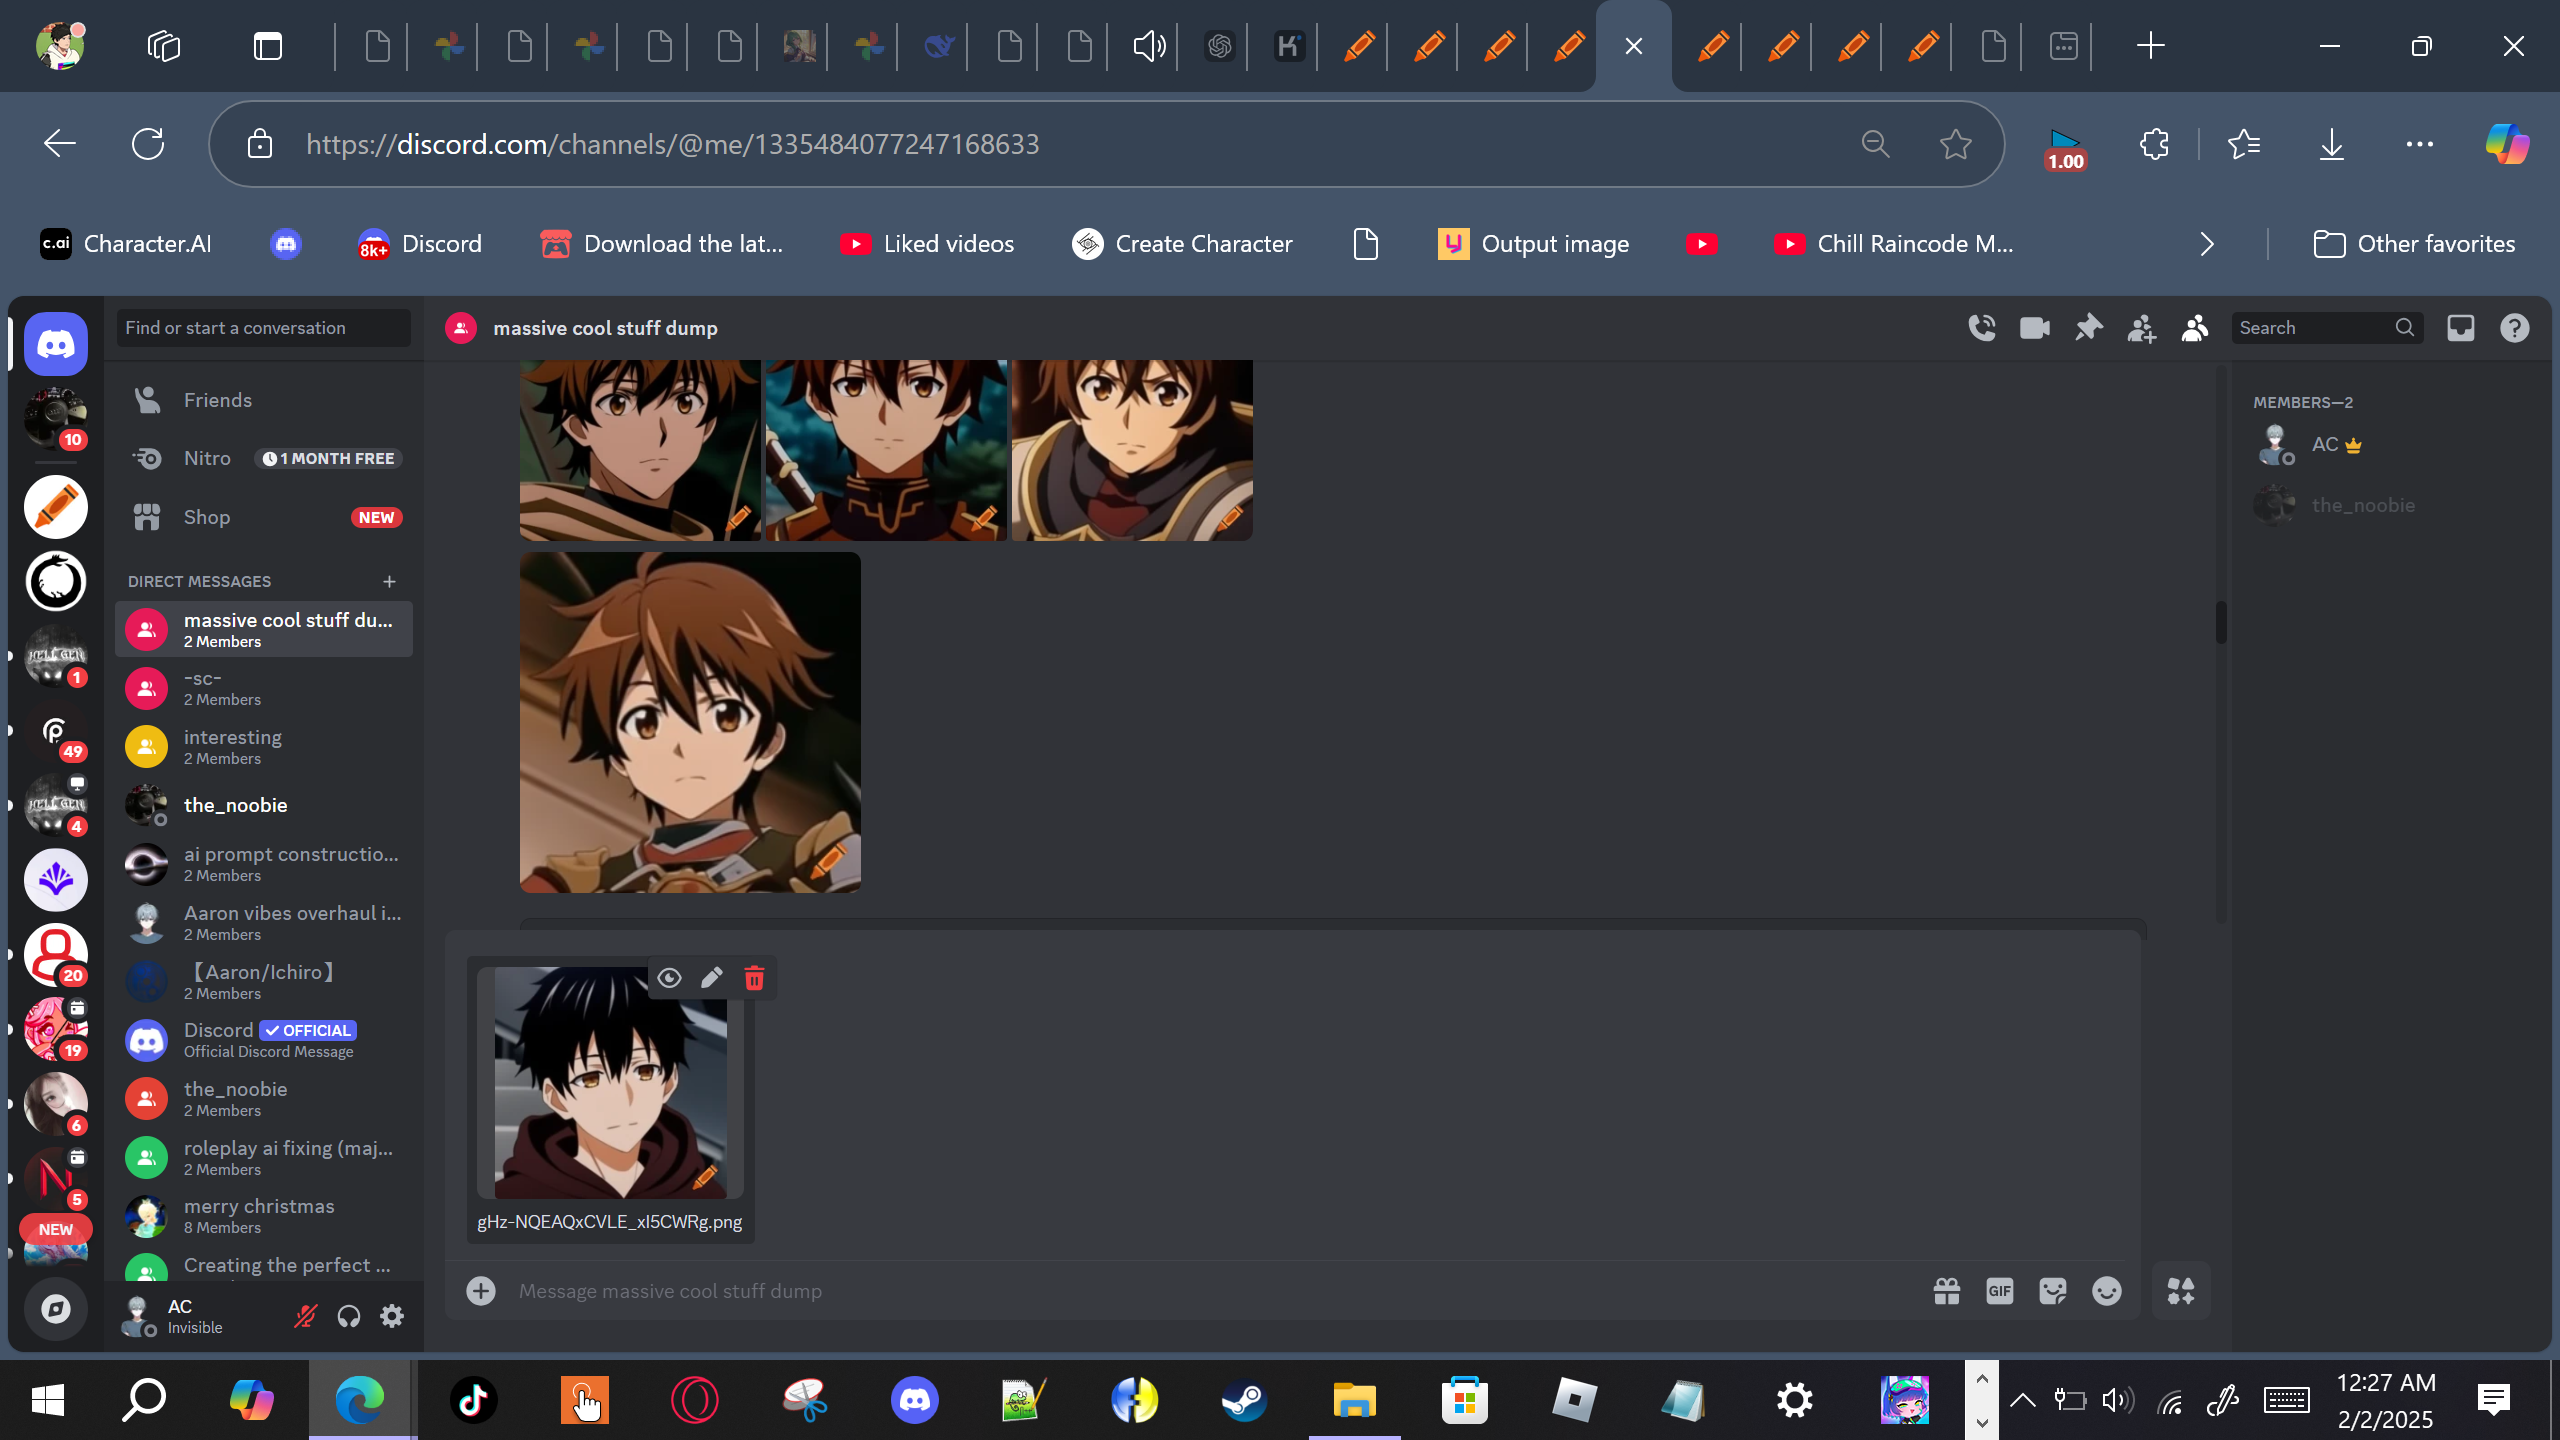Send a gift with the gift icon
The height and width of the screenshot is (1440, 2560).
1946,1291
